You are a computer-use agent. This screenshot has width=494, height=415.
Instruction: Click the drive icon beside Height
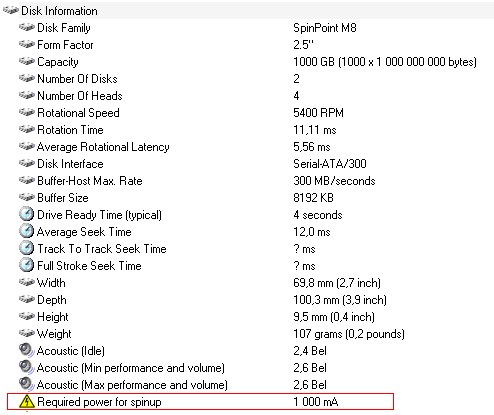(x=27, y=316)
